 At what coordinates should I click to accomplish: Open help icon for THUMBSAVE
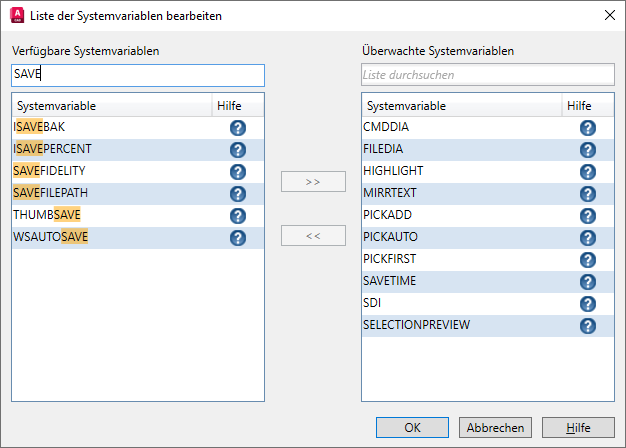[x=238, y=216]
